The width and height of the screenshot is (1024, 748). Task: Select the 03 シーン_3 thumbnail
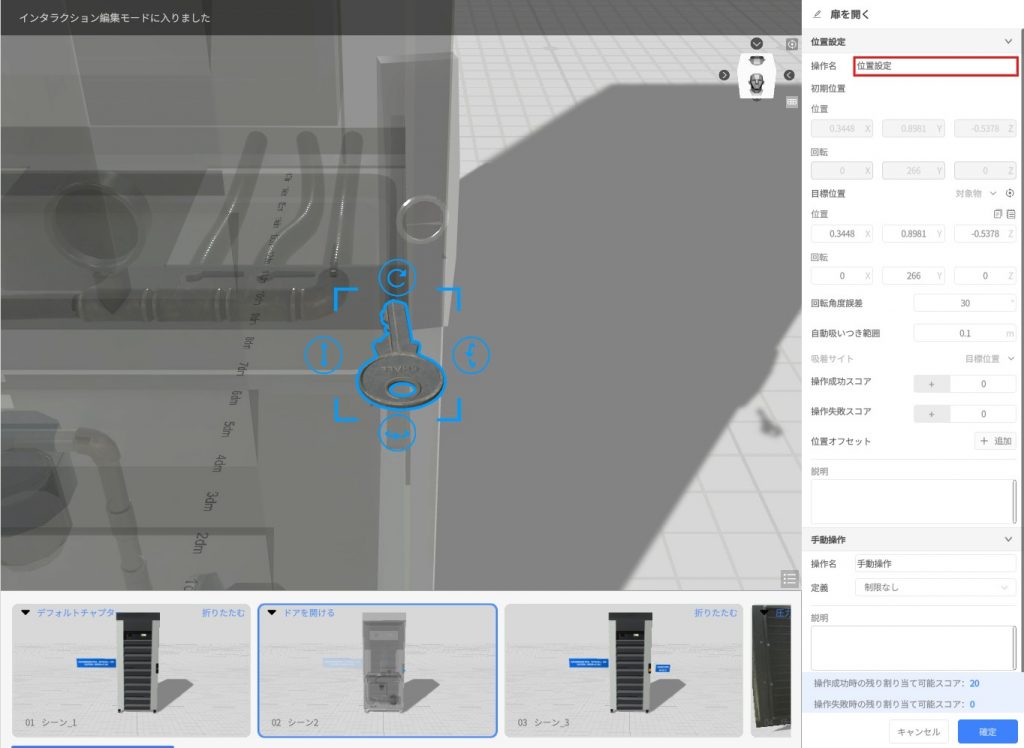[624, 670]
